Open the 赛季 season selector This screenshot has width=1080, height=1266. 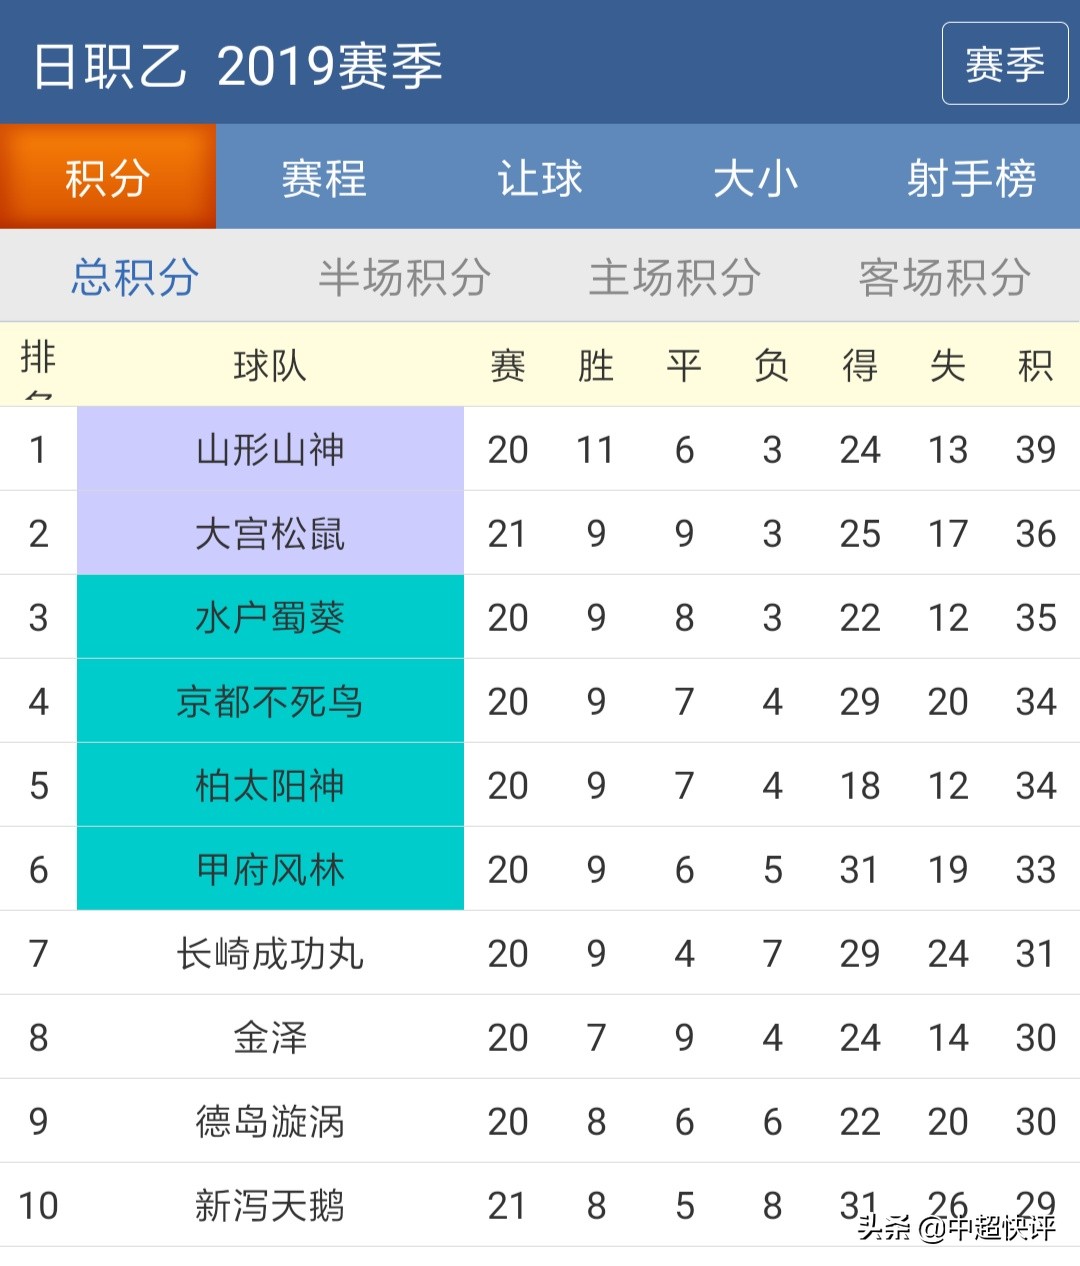click(x=1004, y=64)
